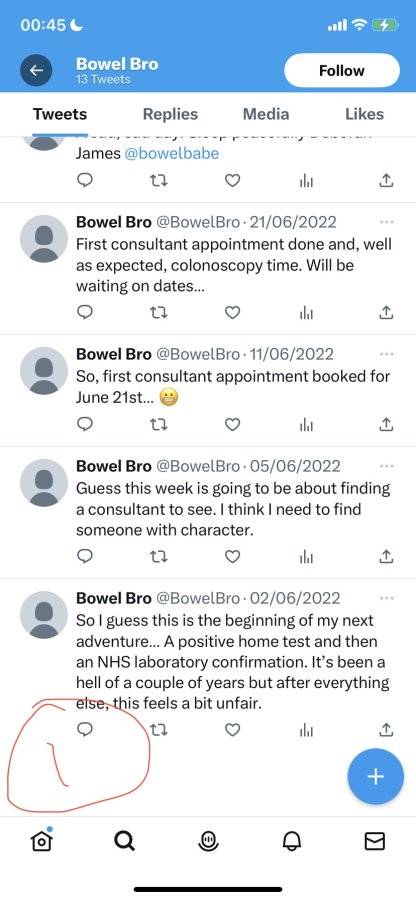View the Likes tab
The width and height of the screenshot is (416, 900).
(x=364, y=114)
